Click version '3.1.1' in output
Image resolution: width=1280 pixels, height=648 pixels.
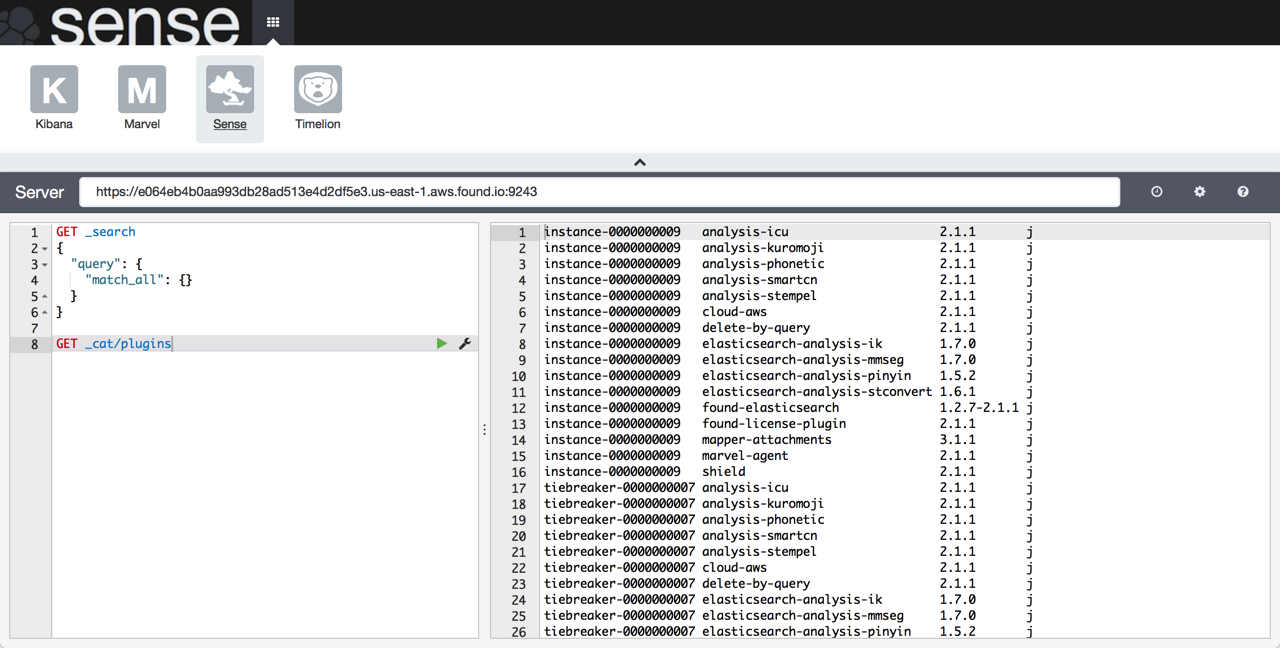958,440
